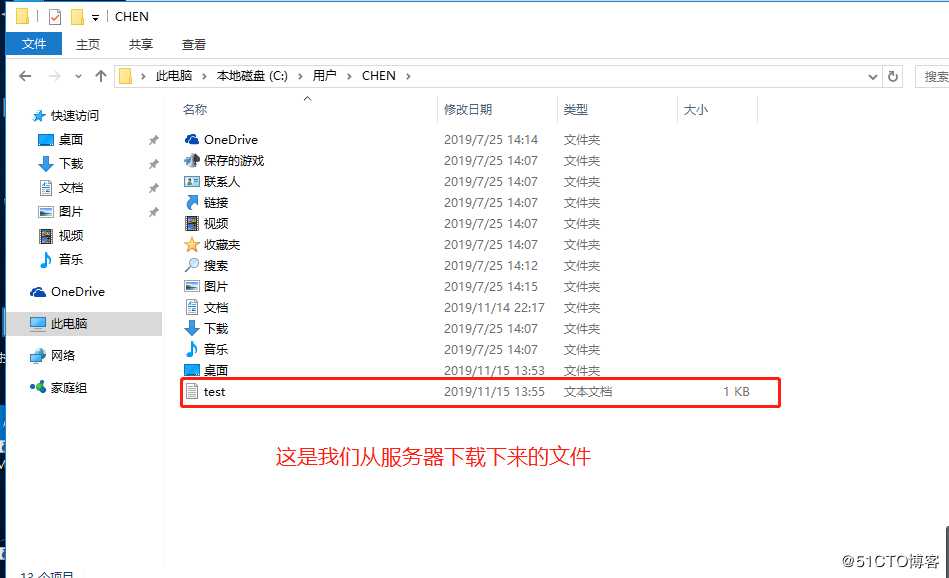
Task: Click the 2019/7/25 14:14 date of OneDrive
Action: 491,140
